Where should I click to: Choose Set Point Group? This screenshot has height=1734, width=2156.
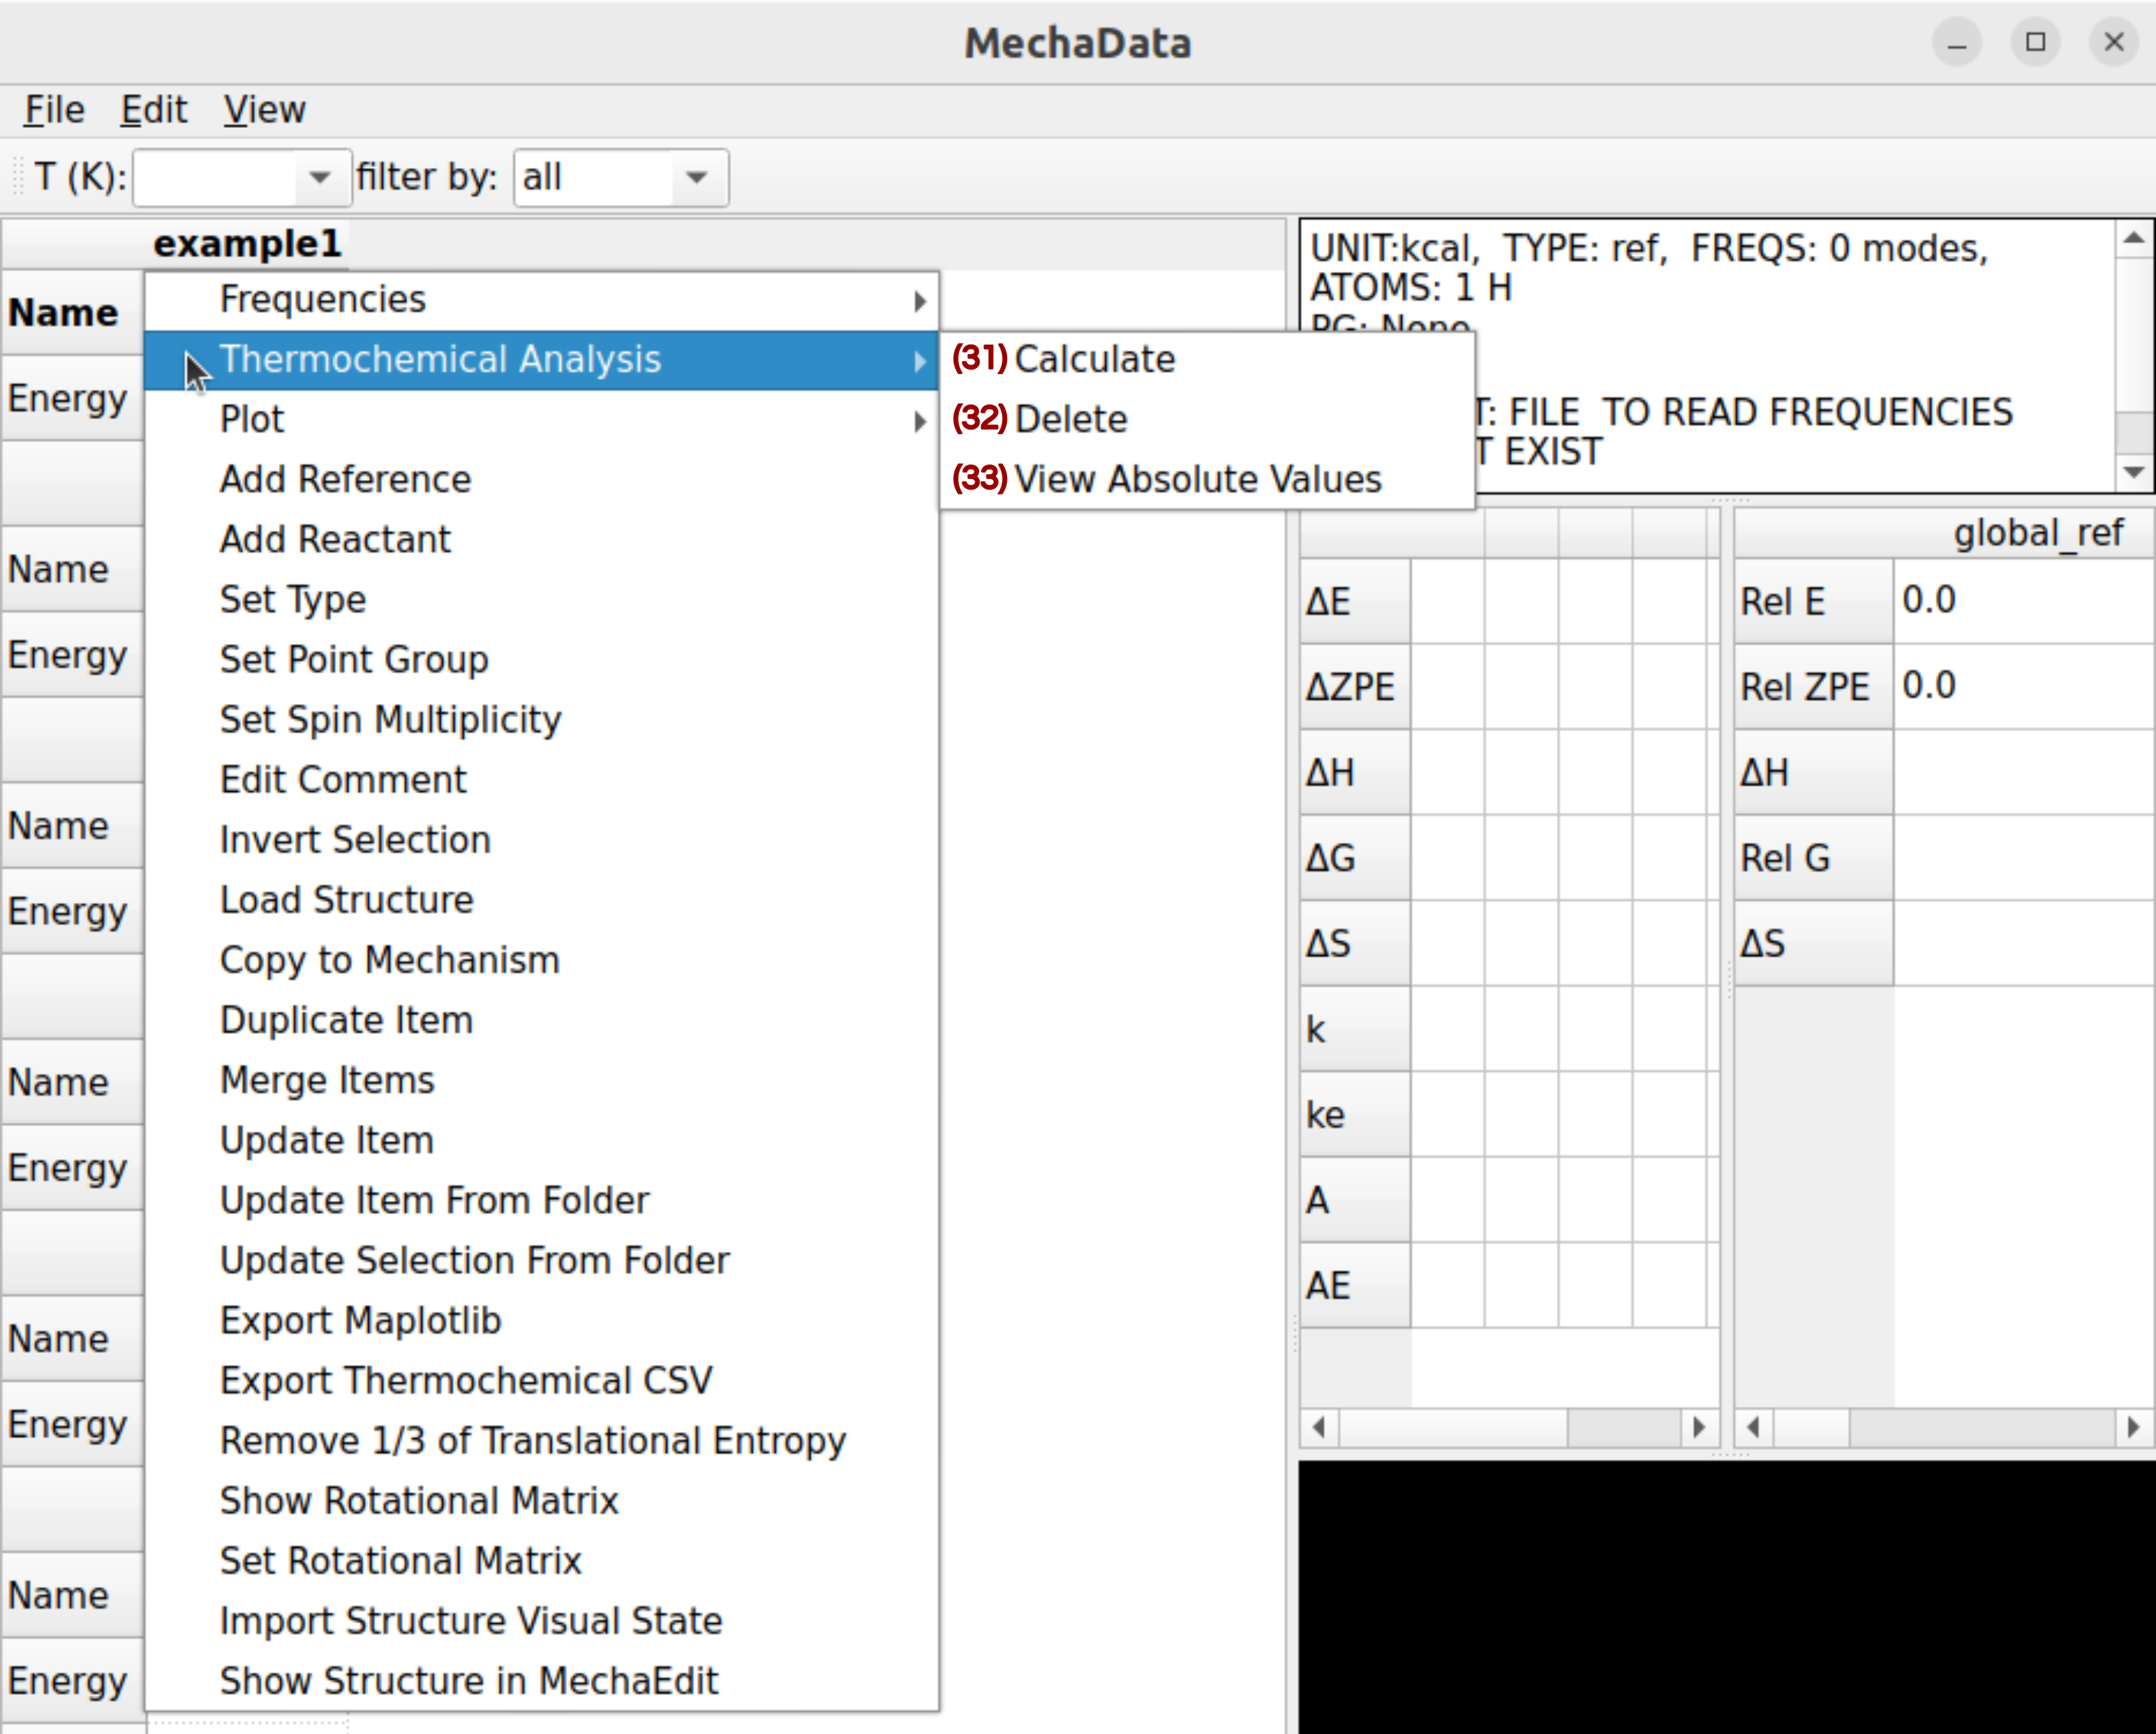tap(542, 660)
